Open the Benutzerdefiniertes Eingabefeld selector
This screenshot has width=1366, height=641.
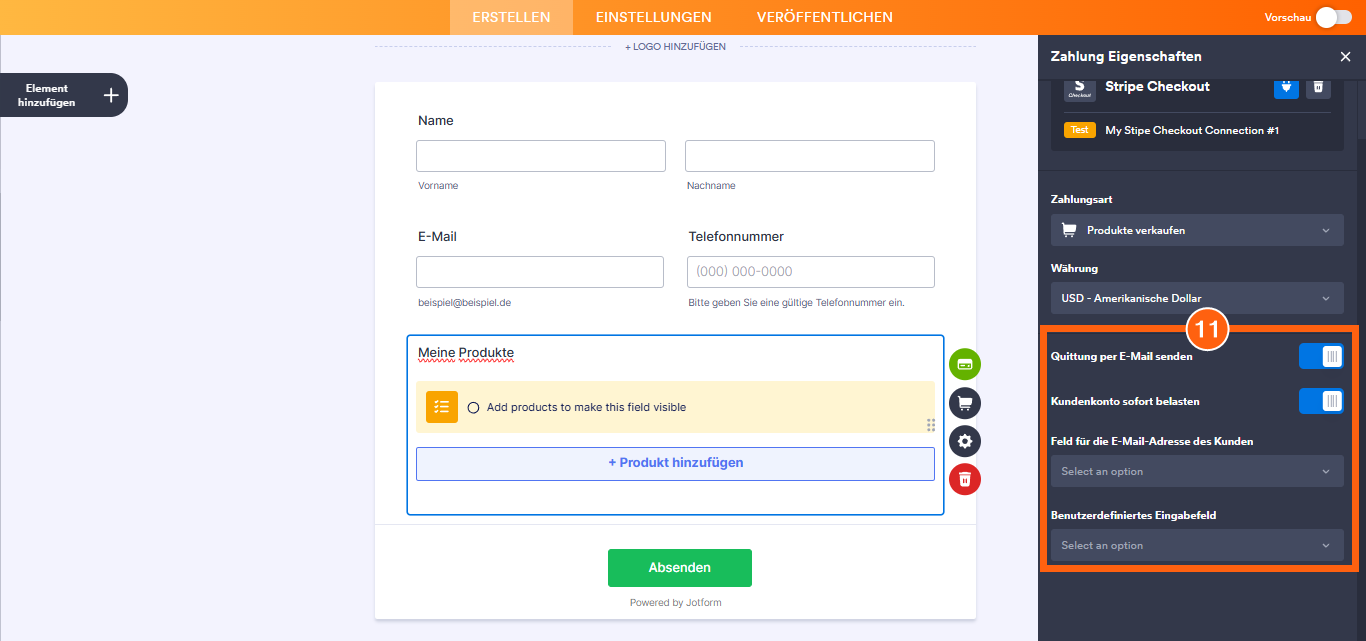click(1197, 545)
